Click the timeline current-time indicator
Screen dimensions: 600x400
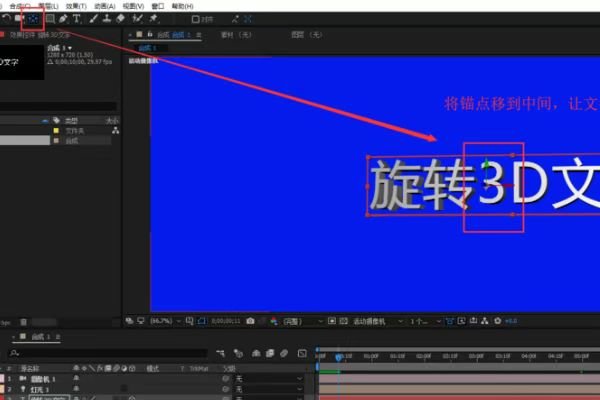pyautogui.click(x=338, y=358)
